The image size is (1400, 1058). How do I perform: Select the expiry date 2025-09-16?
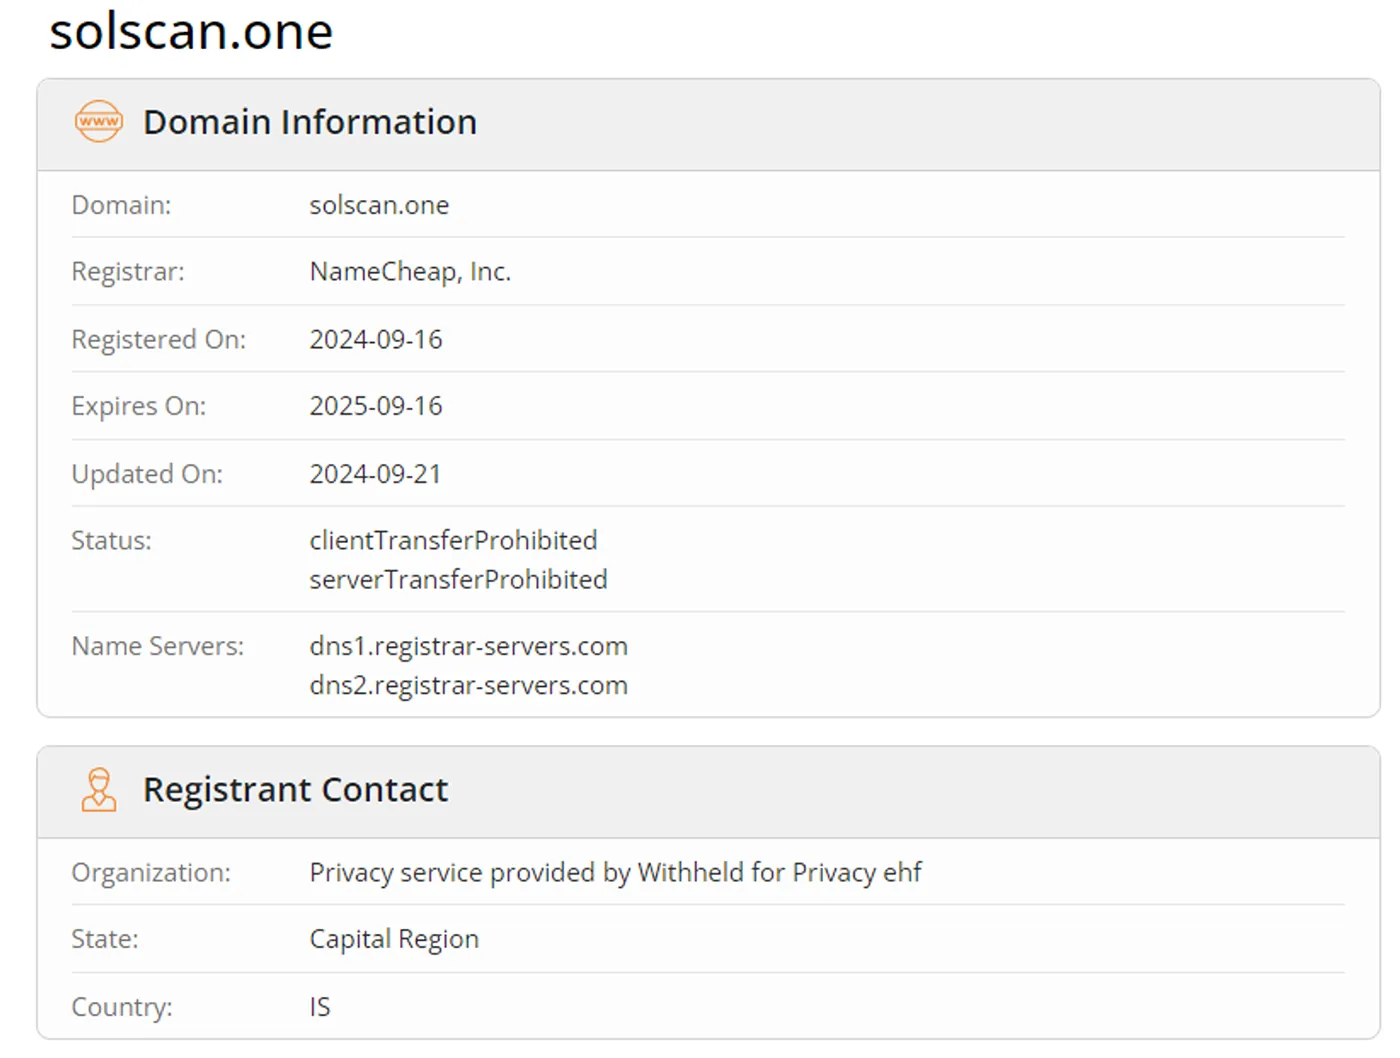coord(376,406)
